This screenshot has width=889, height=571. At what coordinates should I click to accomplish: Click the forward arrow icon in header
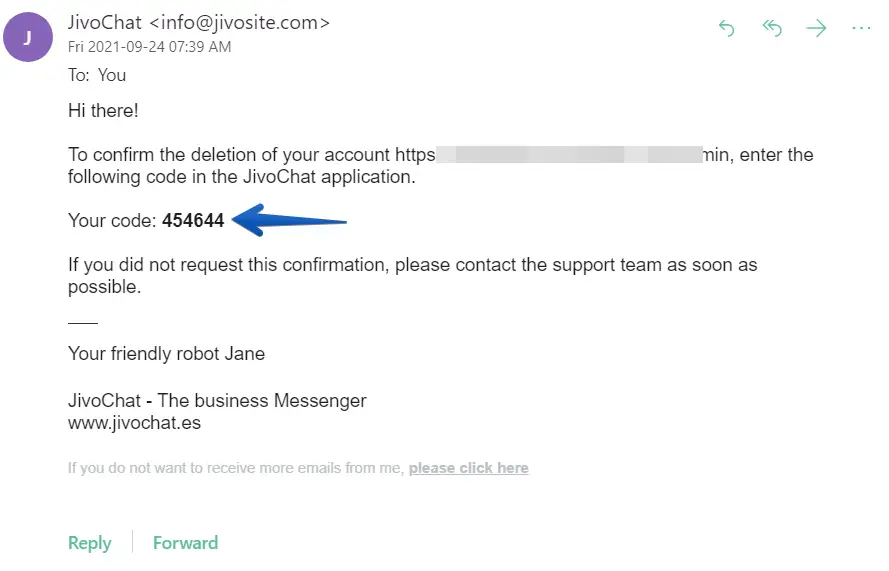point(817,29)
